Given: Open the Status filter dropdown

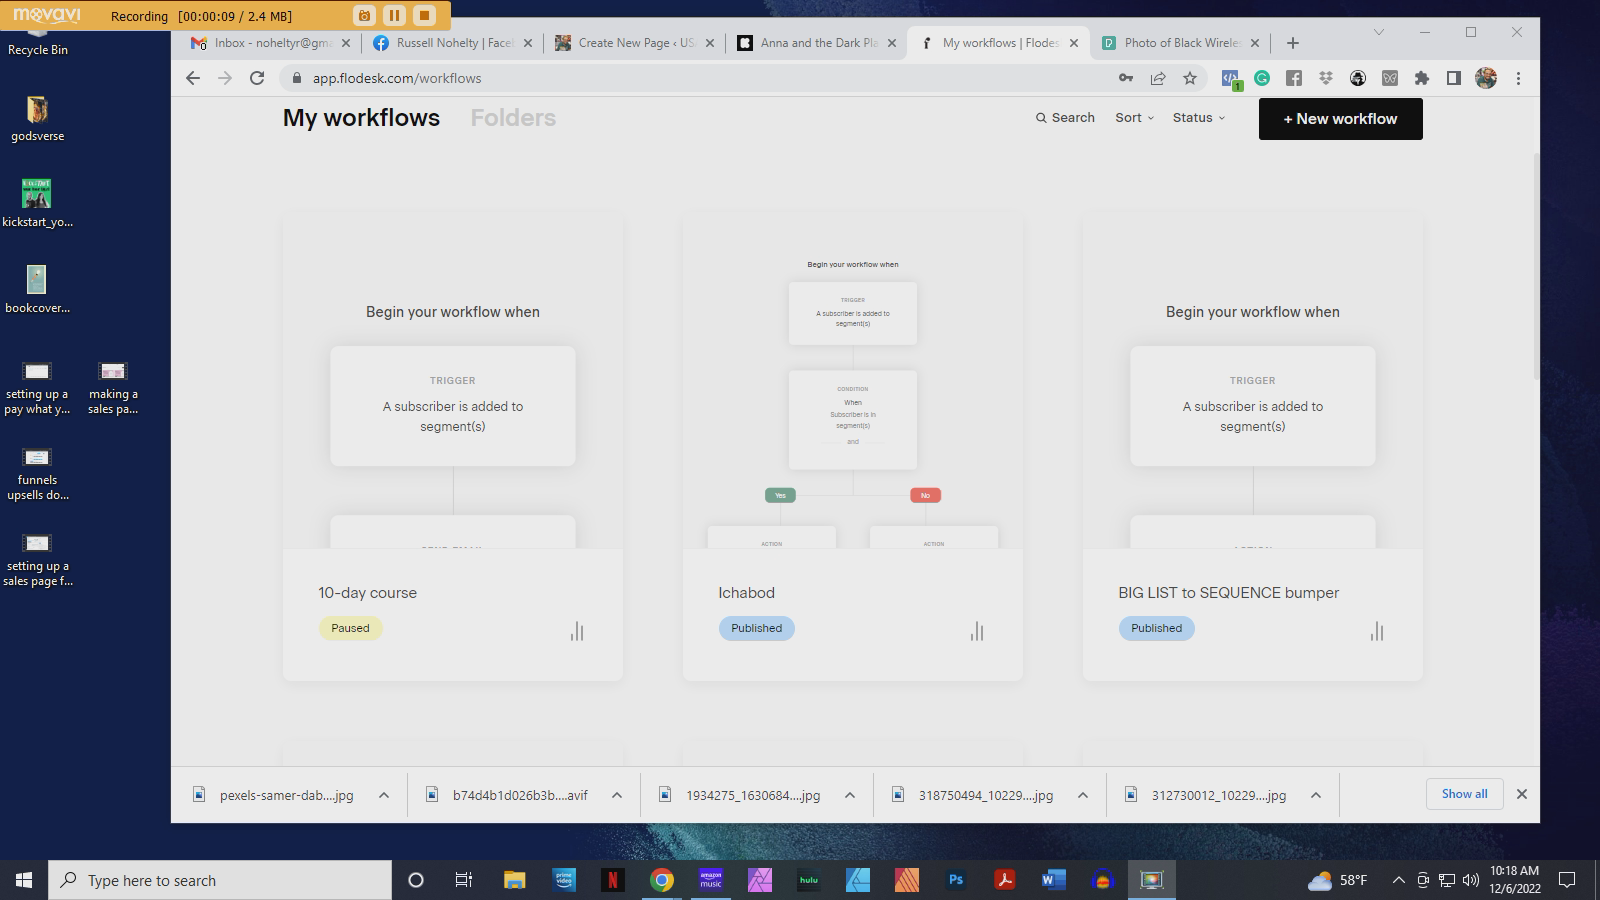Looking at the screenshot, I should 1197,117.
